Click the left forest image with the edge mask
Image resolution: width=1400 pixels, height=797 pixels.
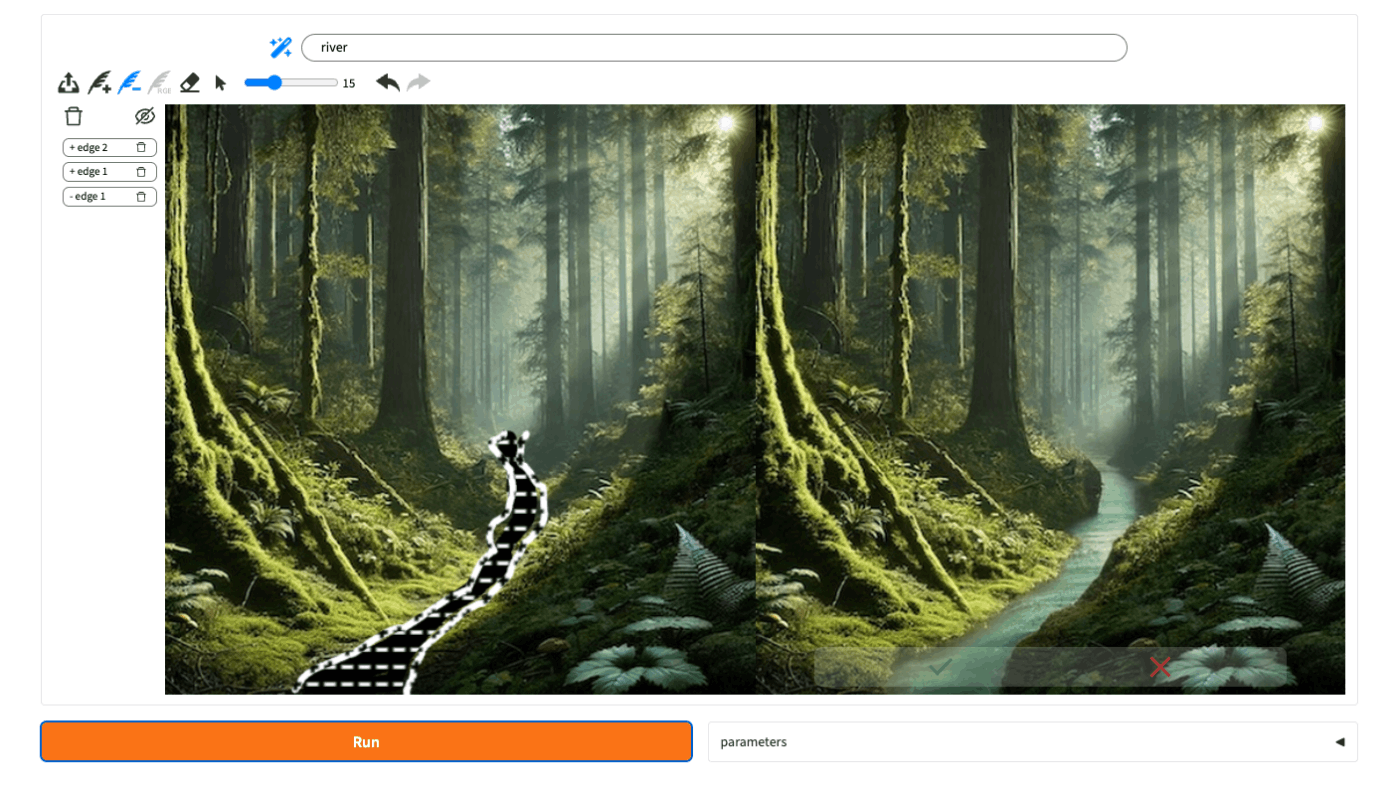(460, 399)
